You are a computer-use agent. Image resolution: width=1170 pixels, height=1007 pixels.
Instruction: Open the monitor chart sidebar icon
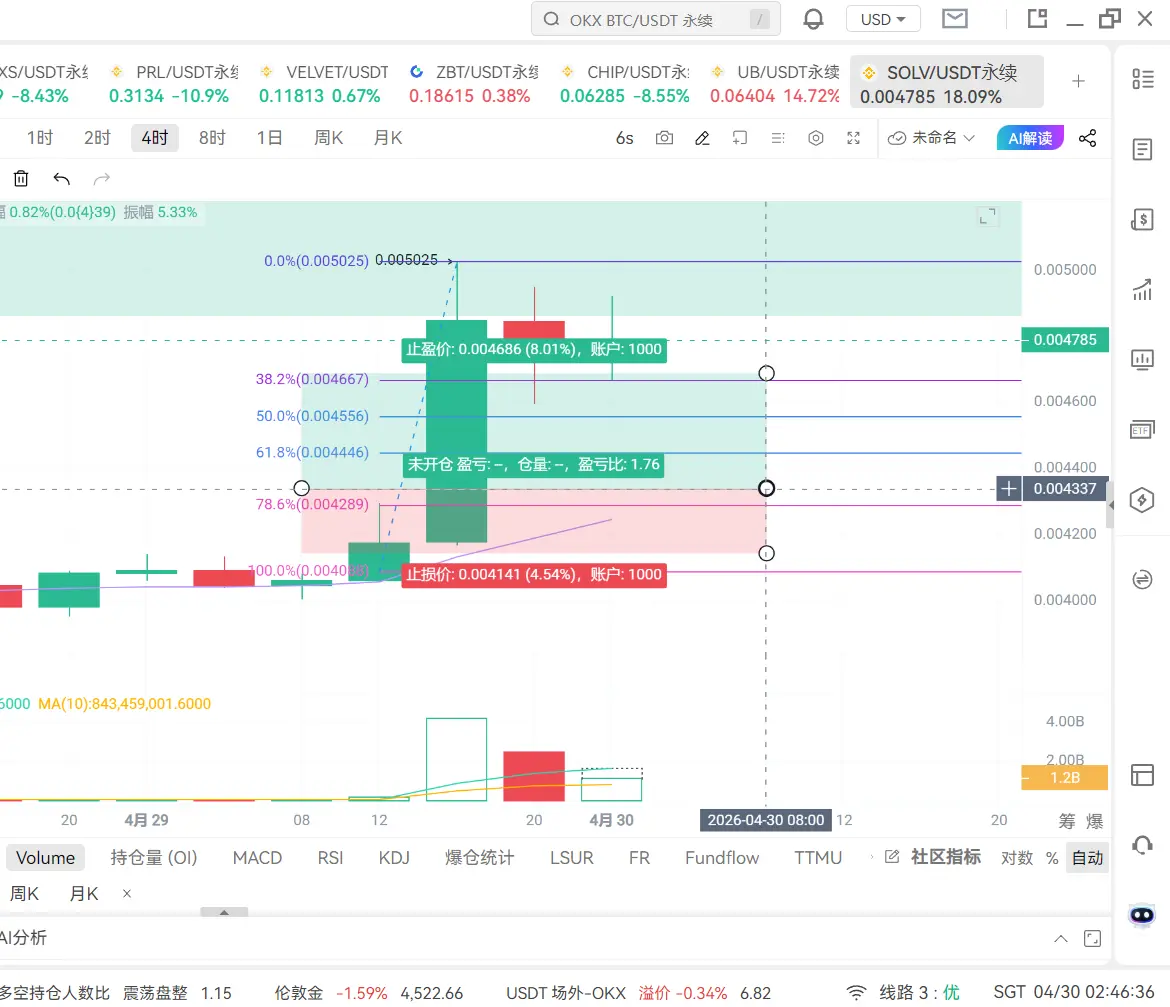[1142, 360]
